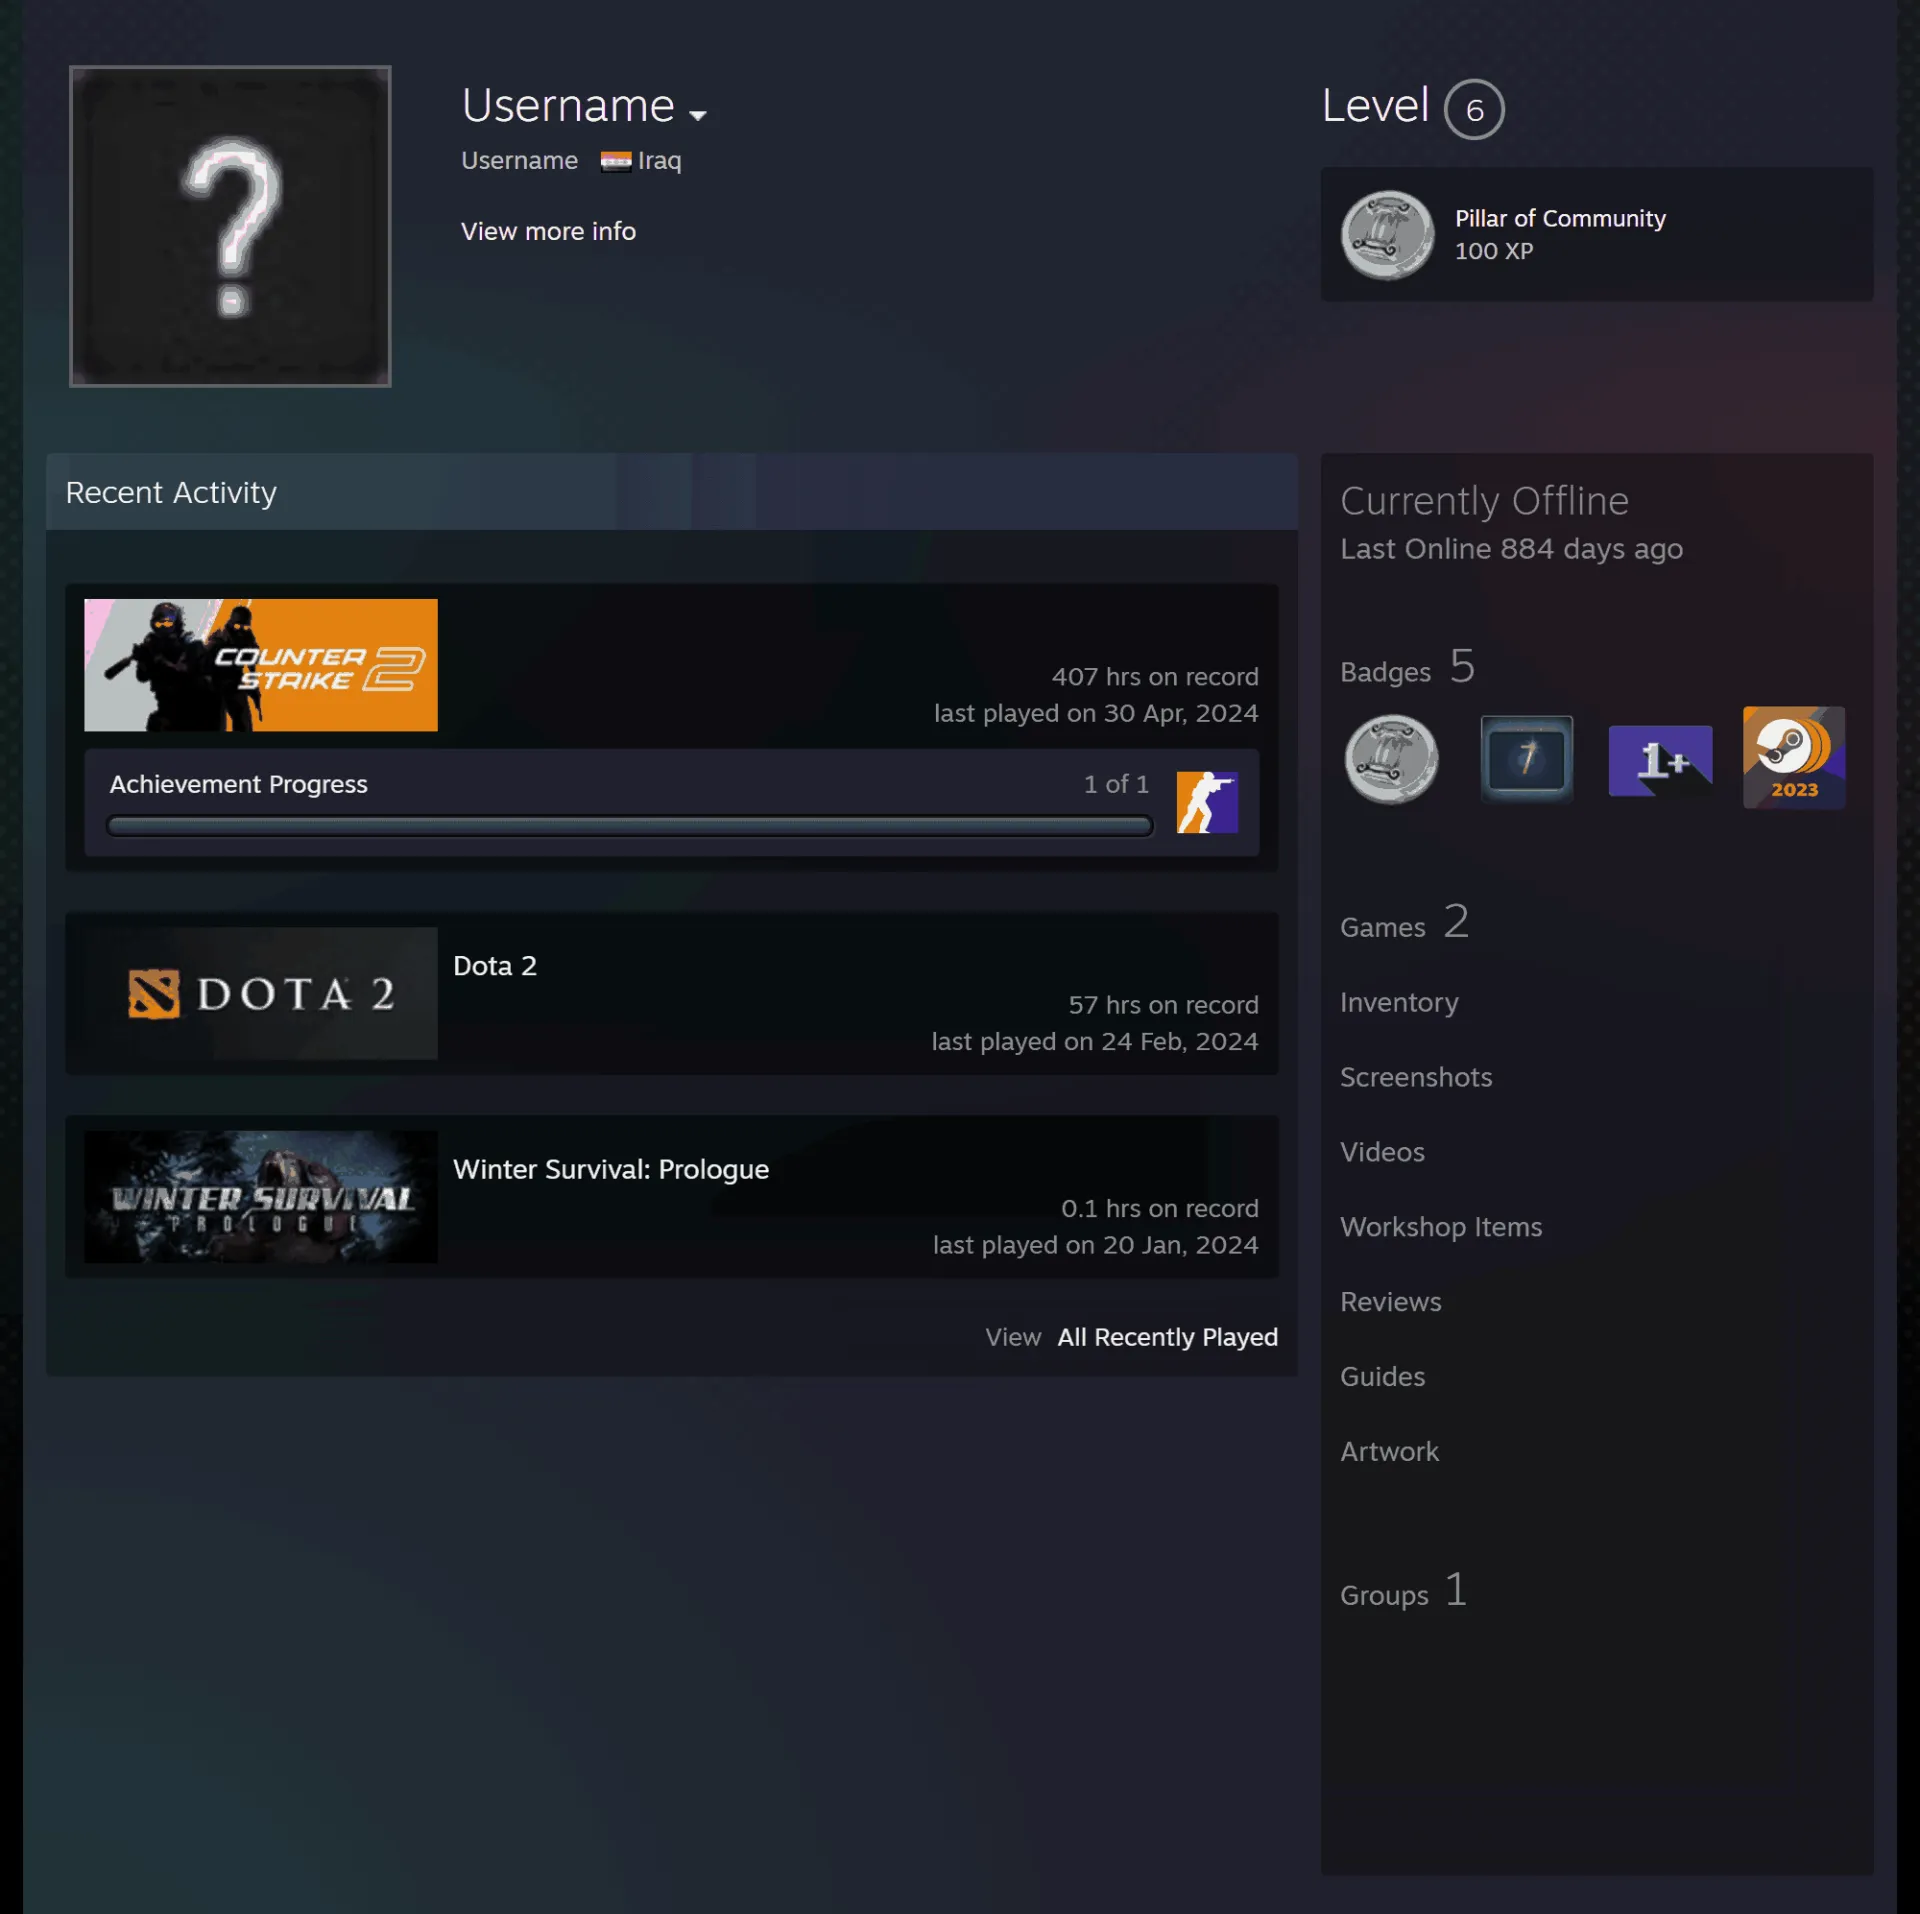Open the Badges 5 section link

1407,667
